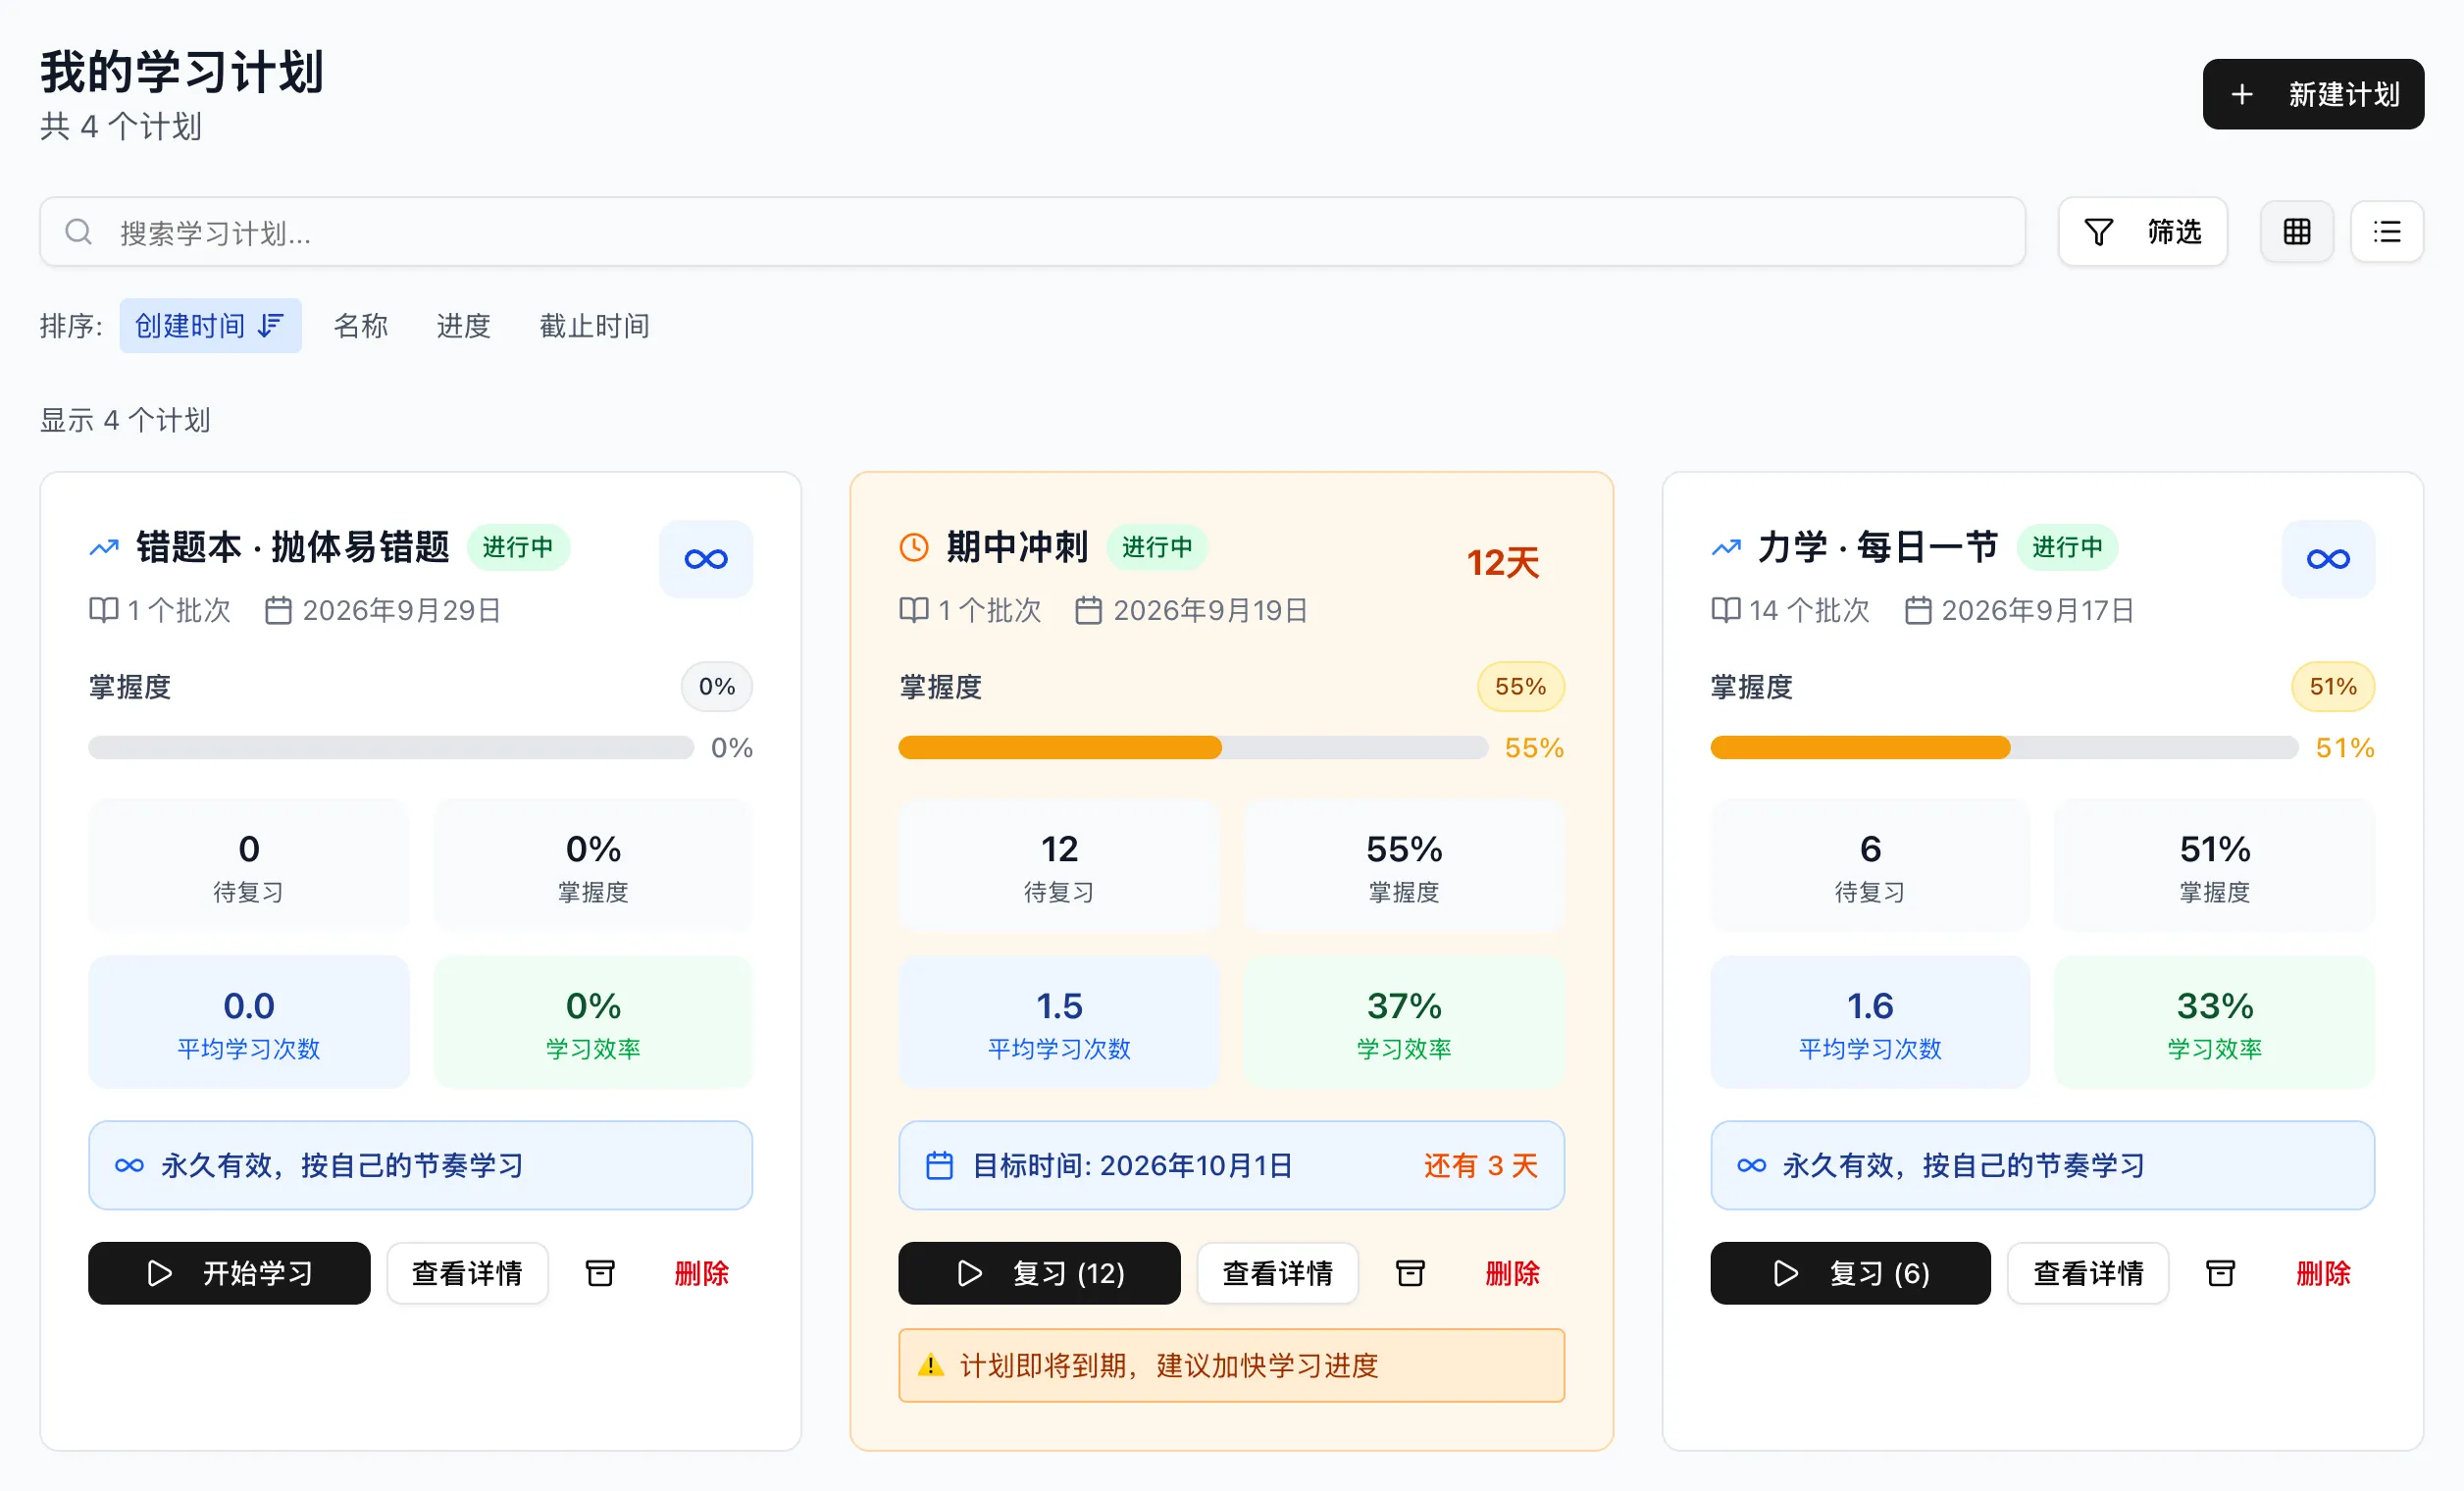Click 进行中 badge on 错题本
This screenshot has width=2464, height=1491.
click(x=518, y=547)
